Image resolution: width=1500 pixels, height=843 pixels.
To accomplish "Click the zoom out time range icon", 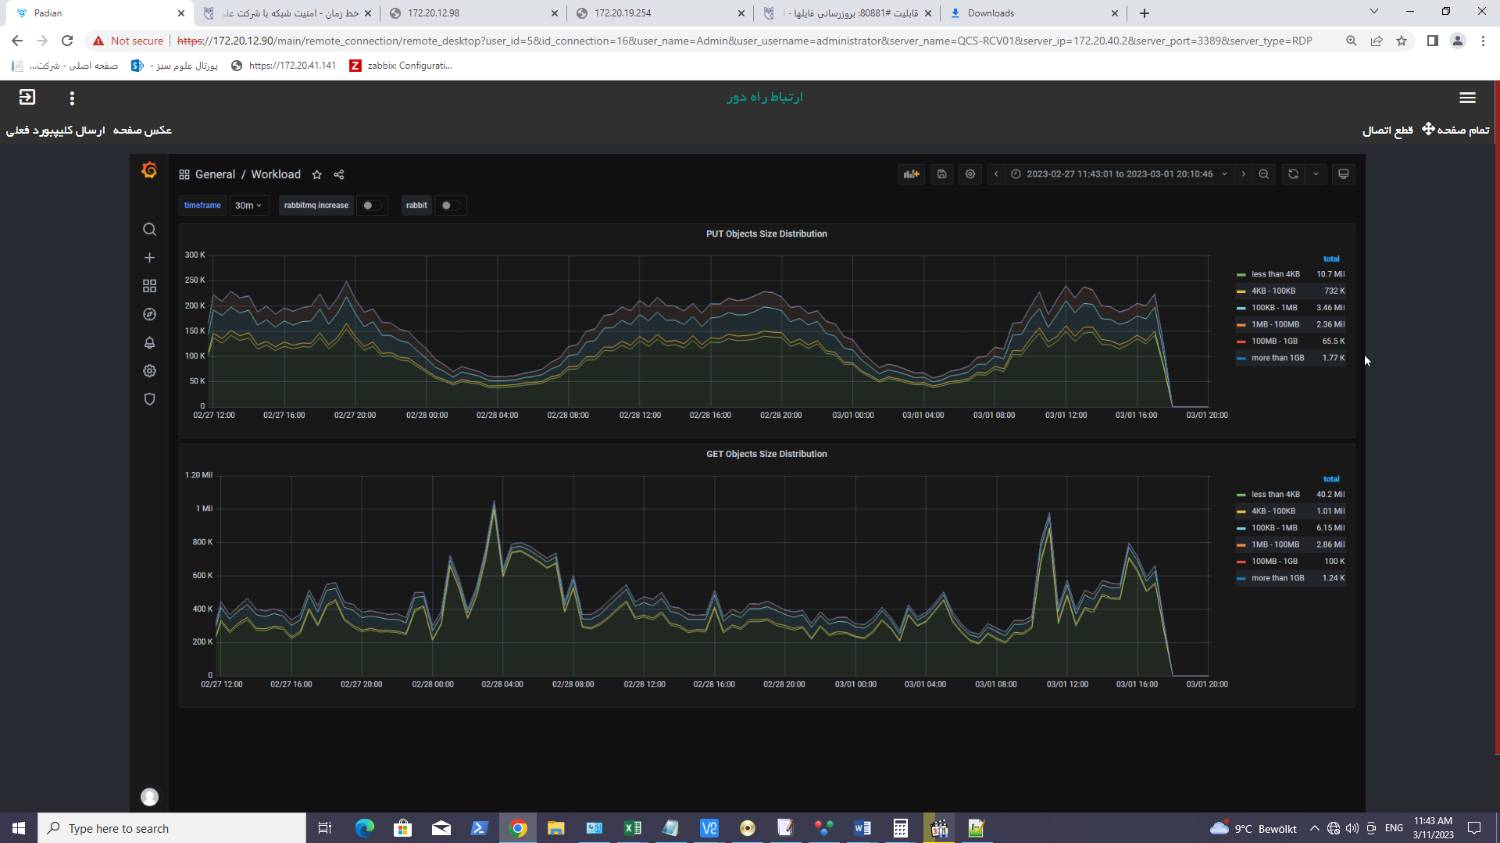I will (1264, 174).
